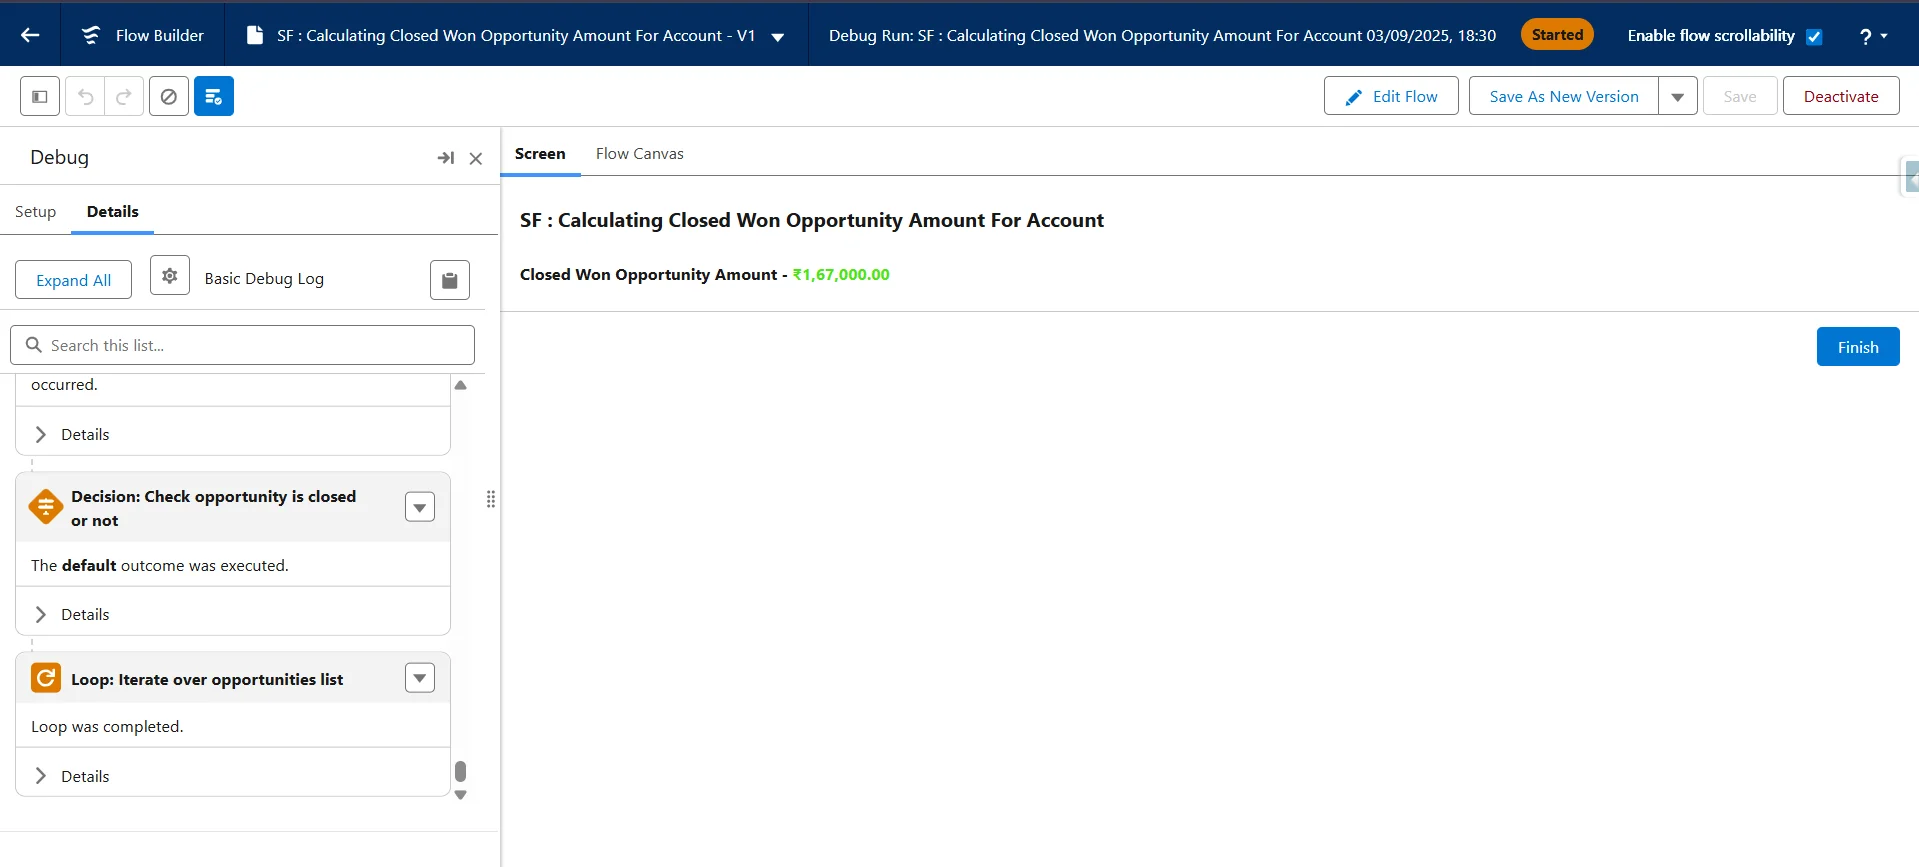Viewport: 1919px width, 867px height.
Task: Click the debug list scroll up arrow
Action: (461, 385)
